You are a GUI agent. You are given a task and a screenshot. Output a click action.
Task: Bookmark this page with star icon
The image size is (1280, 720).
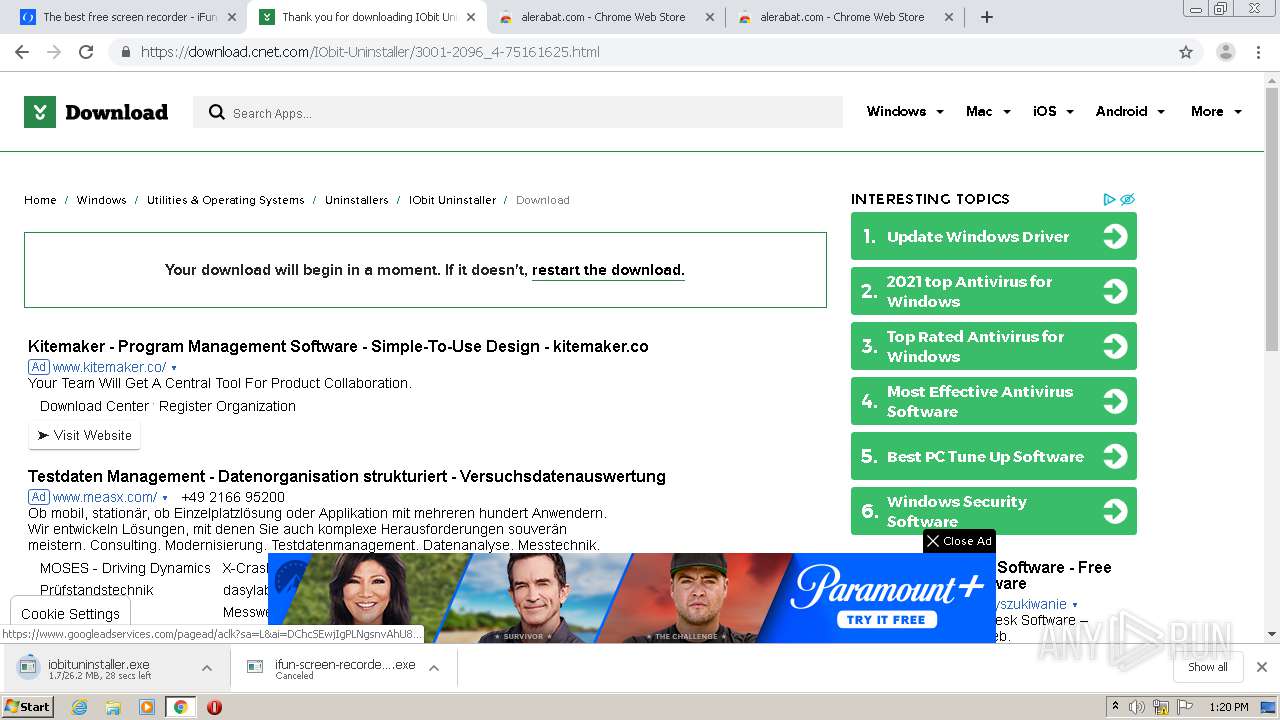pos(1186,52)
